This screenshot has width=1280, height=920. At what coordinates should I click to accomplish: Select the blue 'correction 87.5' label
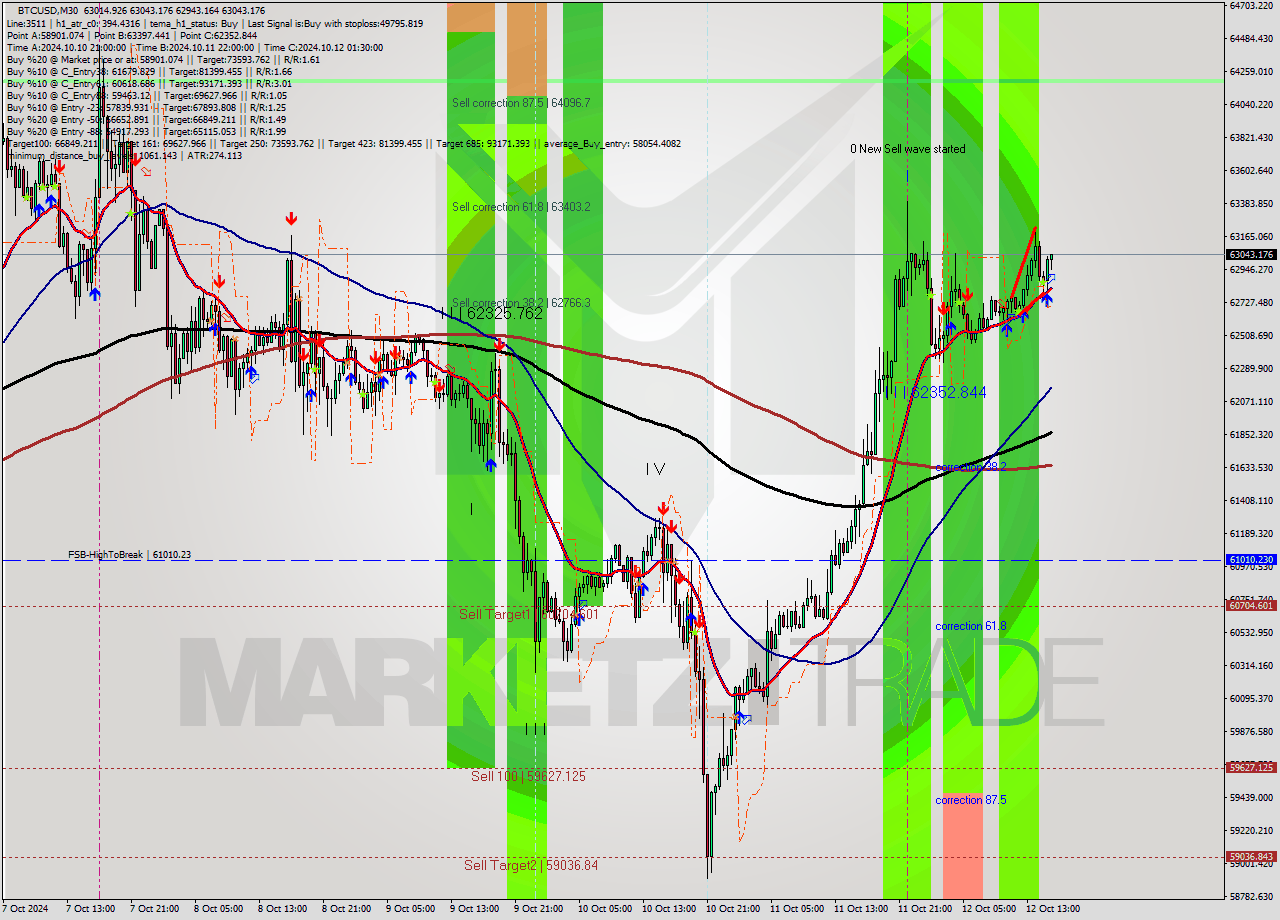pyautogui.click(x=971, y=800)
